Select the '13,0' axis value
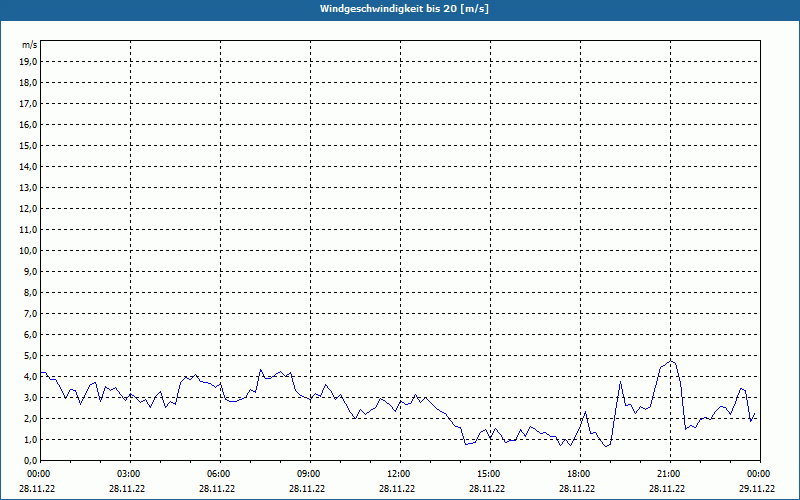The width and height of the screenshot is (800, 500). [28, 187]
